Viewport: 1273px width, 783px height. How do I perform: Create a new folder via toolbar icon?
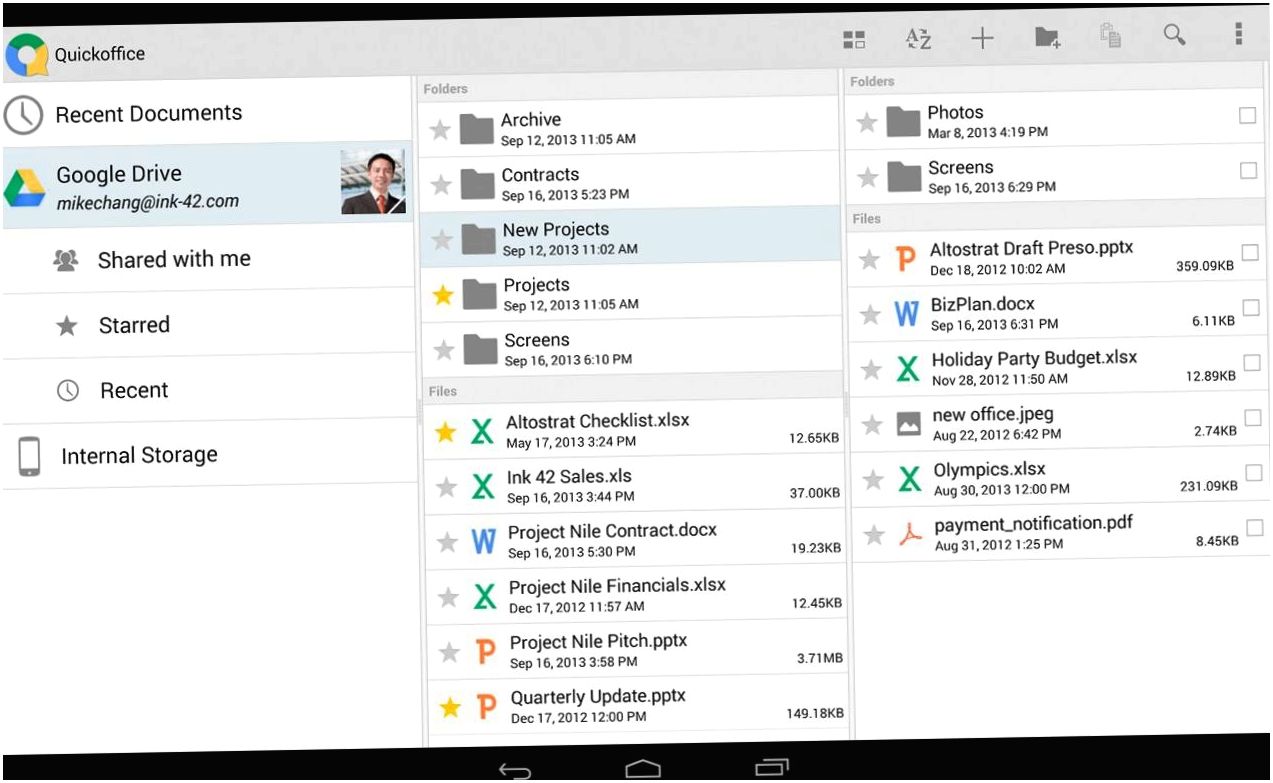pos(1047,38)
